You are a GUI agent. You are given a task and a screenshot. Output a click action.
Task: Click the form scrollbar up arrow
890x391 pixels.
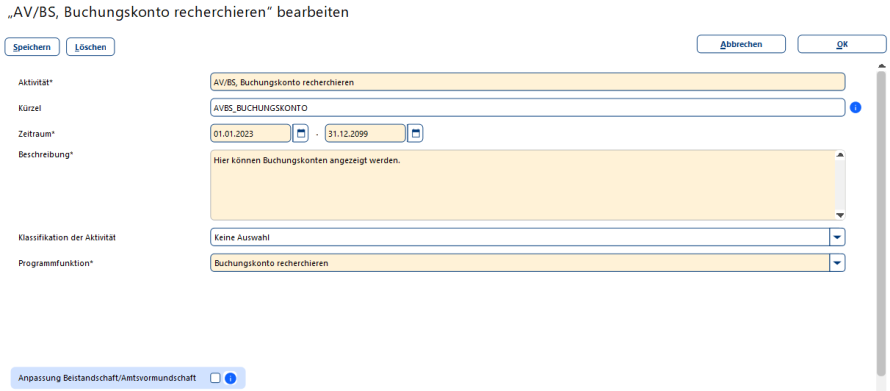881,65
